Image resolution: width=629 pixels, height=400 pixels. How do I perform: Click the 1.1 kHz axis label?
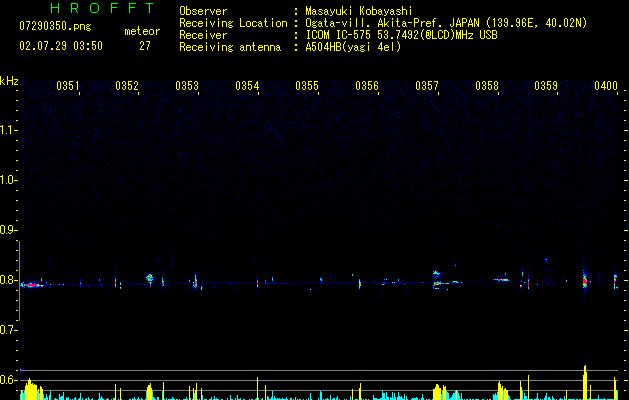point(8,130)
